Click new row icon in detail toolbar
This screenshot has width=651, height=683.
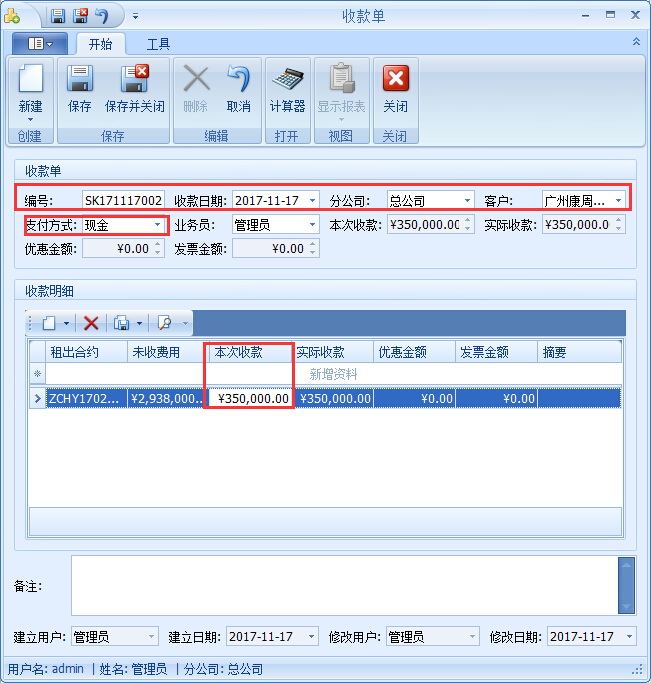point(49,323)
